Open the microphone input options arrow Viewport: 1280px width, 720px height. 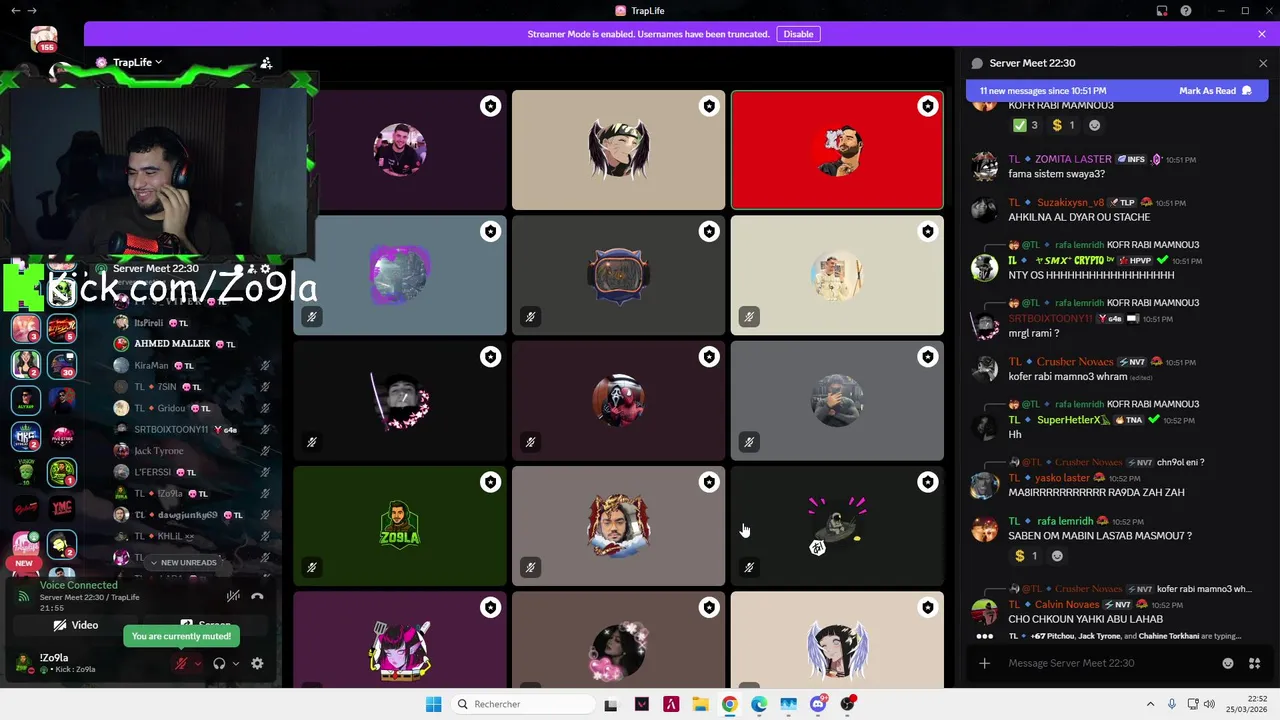(x=197, y=663)
